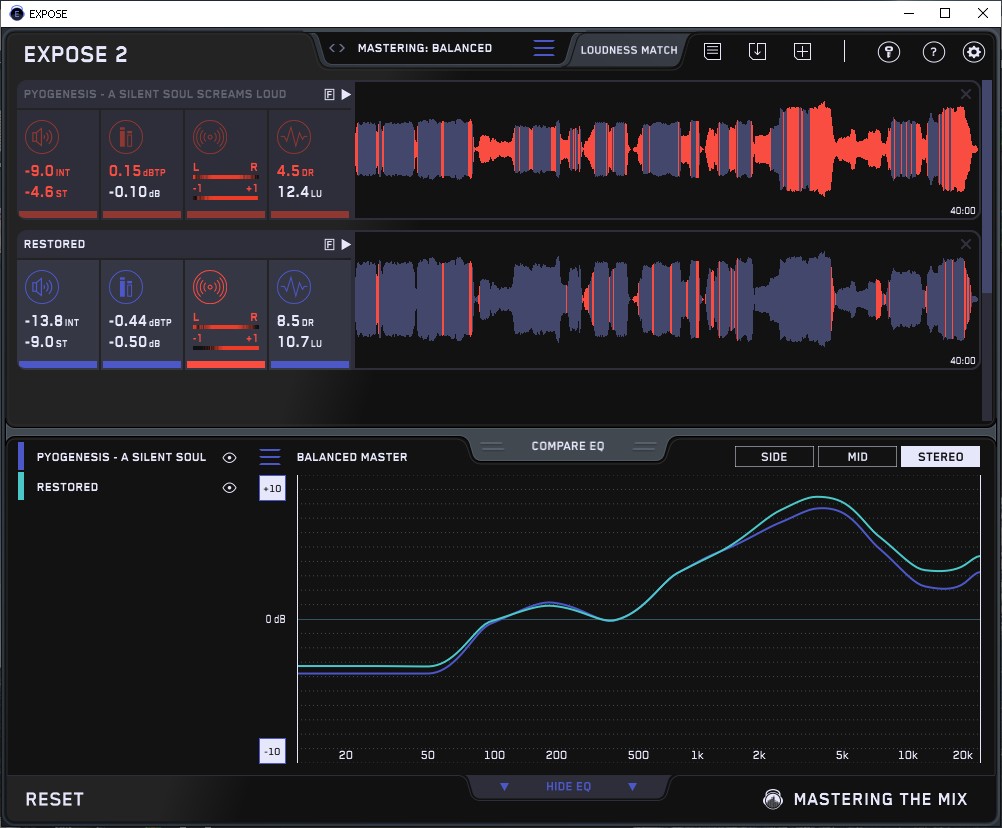Click the Expose 2 logo text
The height and width of the screenshot is (828, 1002).
coord(75,54)
